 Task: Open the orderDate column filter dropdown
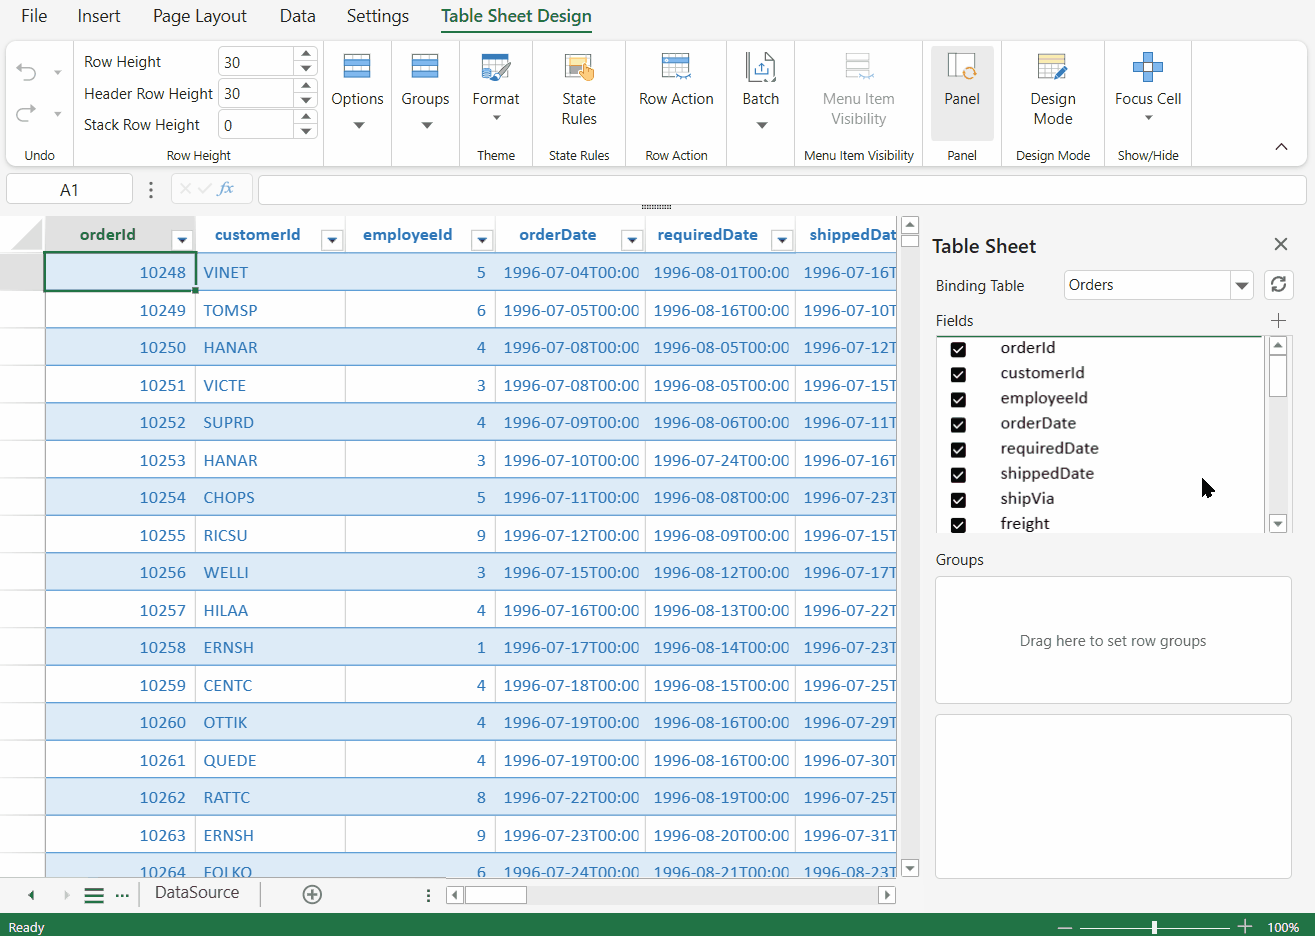pos(632,240)
